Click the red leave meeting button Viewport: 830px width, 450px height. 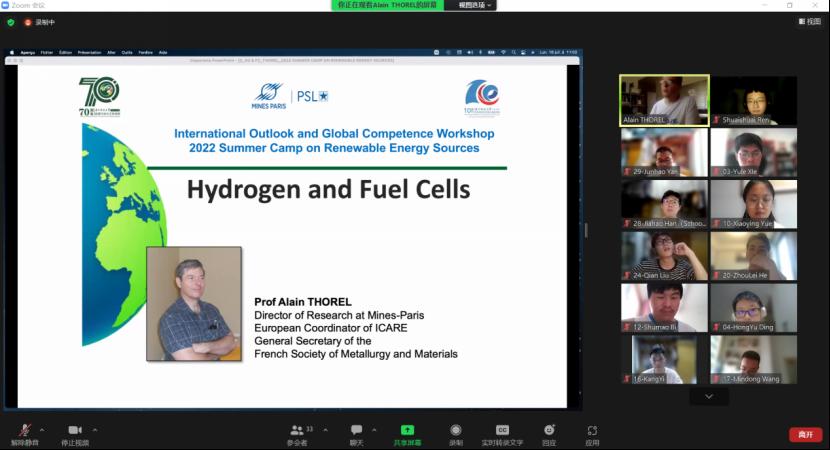tap(805, 434)
